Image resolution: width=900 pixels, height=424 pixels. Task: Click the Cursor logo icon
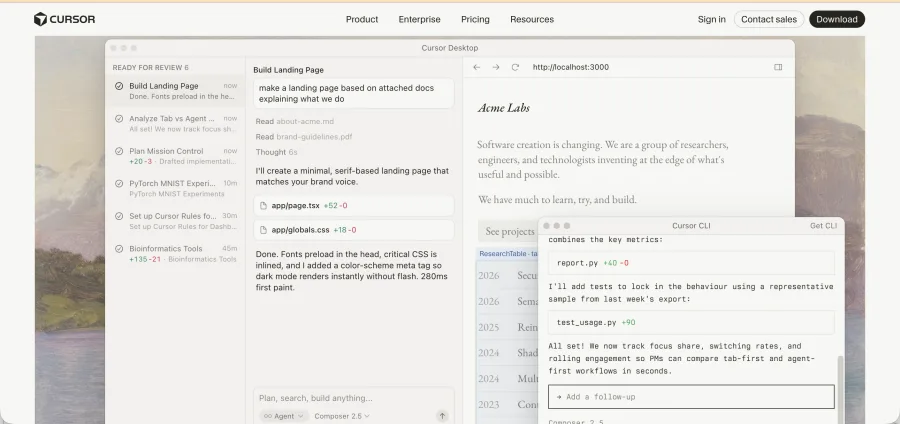(x=40, y=20)
